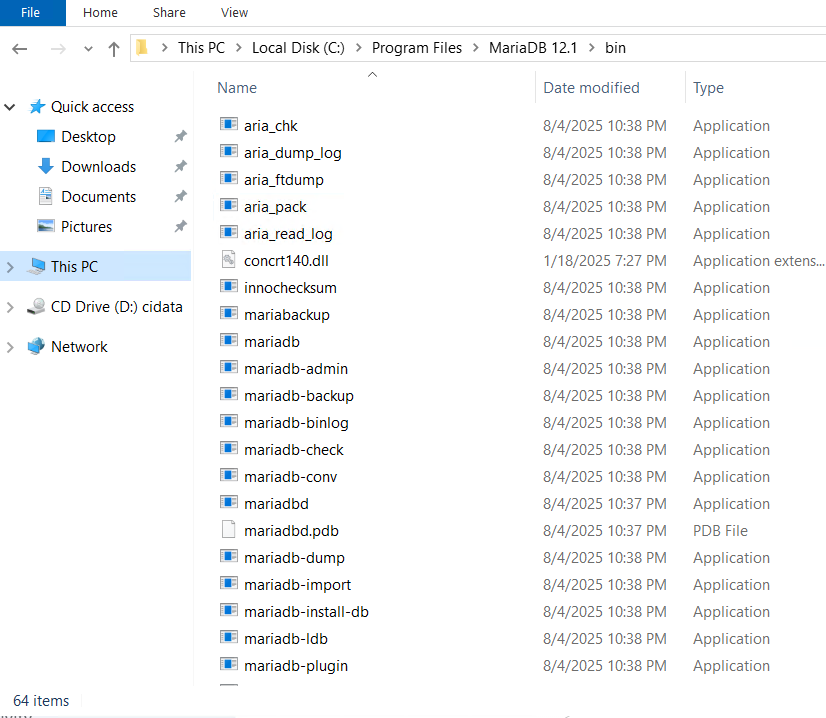
Task: Select the mariadb-conv file name
Action: click(291, 477)
